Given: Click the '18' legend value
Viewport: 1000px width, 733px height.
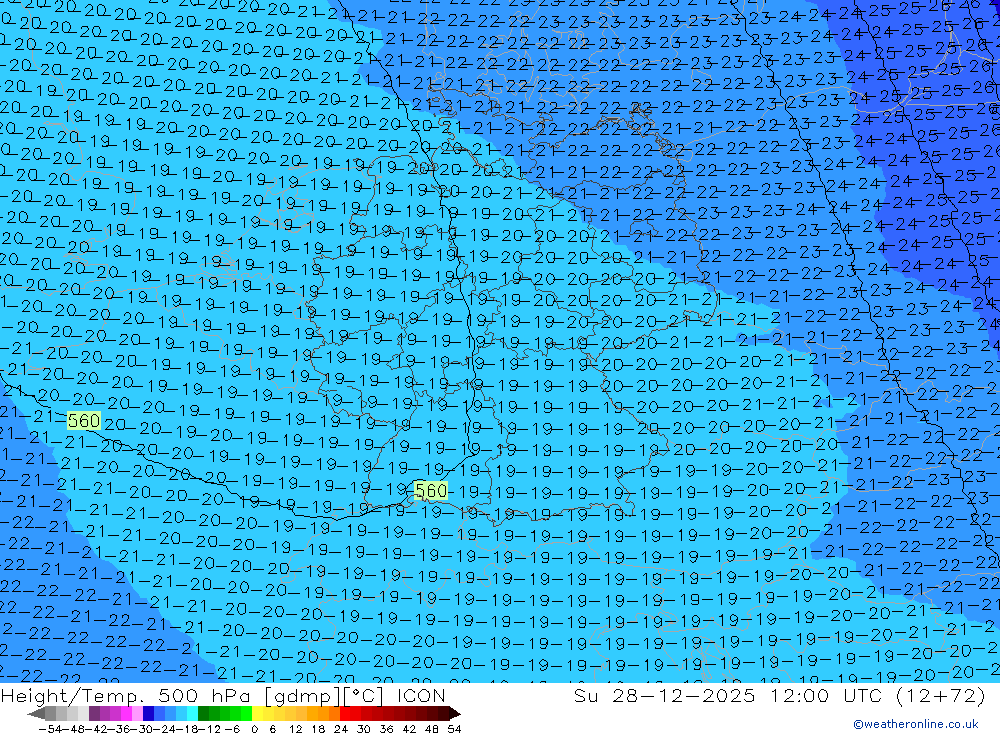Looking at the screenshot, I should [318, 729].
